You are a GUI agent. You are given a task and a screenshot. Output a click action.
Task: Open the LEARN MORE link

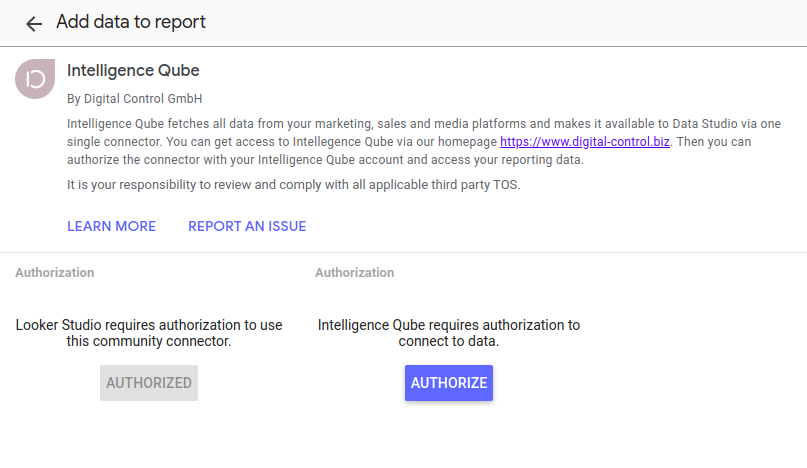click(x=111, y=226)
